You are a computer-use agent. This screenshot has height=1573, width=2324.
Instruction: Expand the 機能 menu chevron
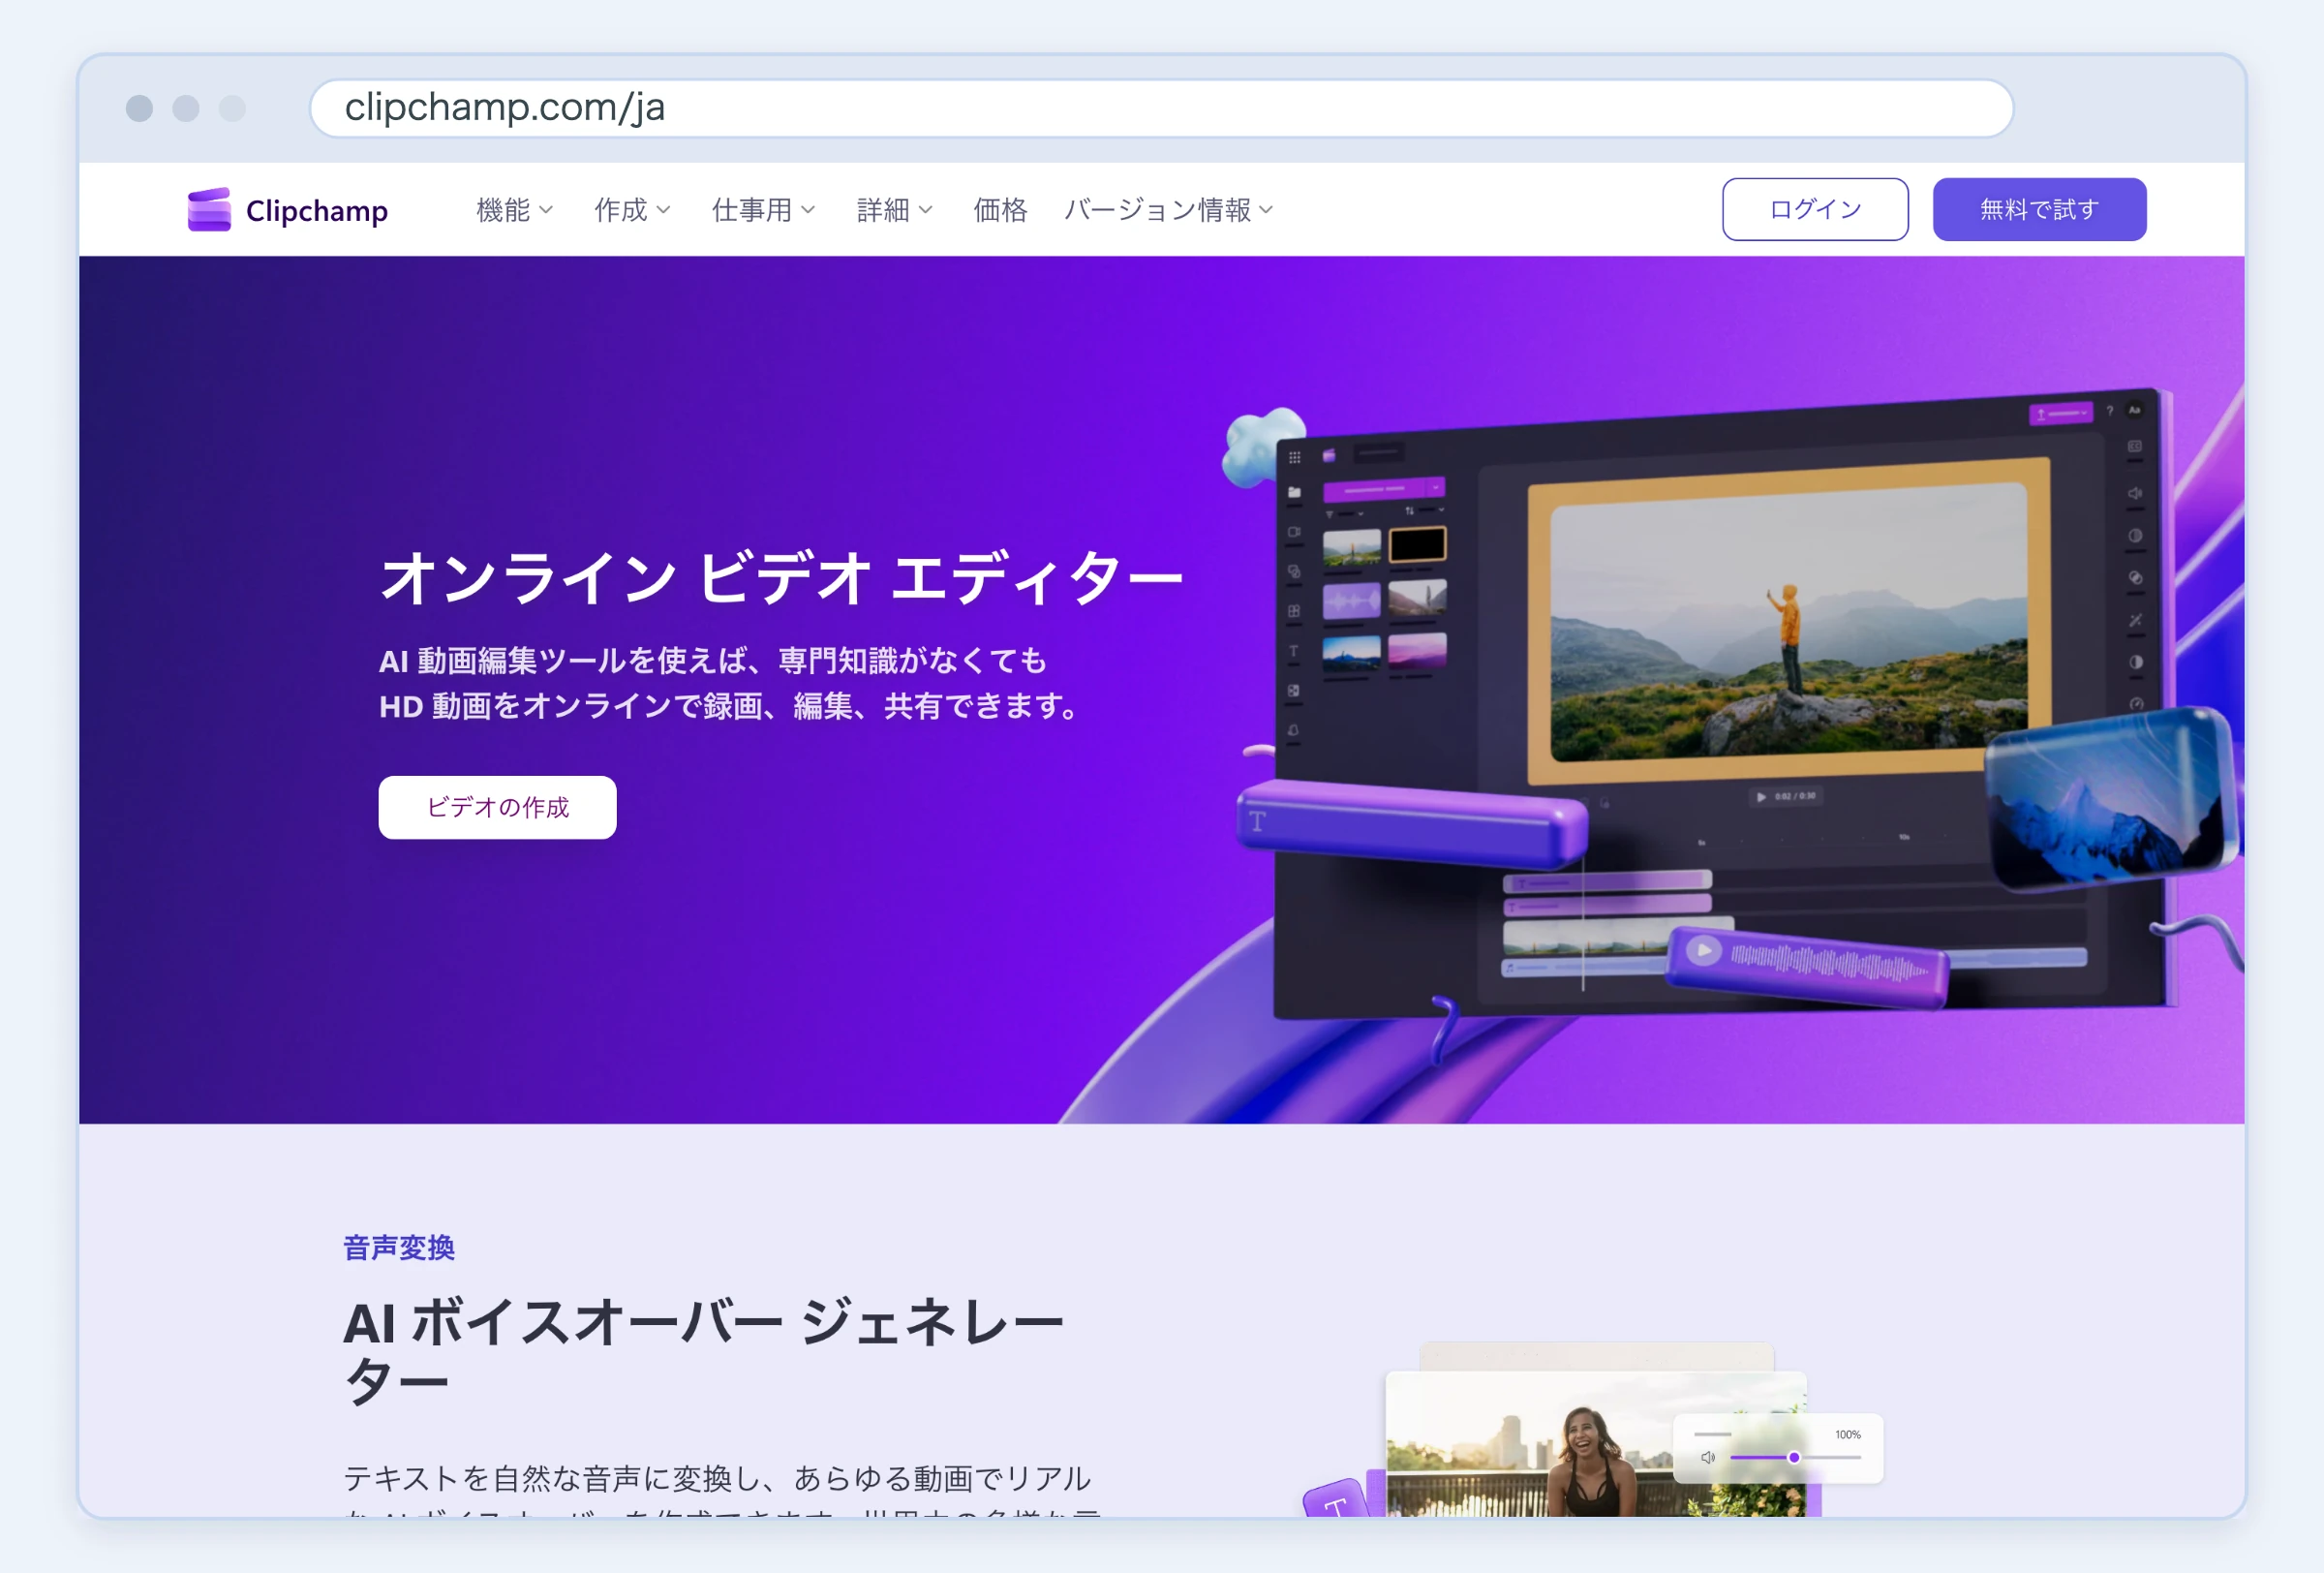coord(546,210)
